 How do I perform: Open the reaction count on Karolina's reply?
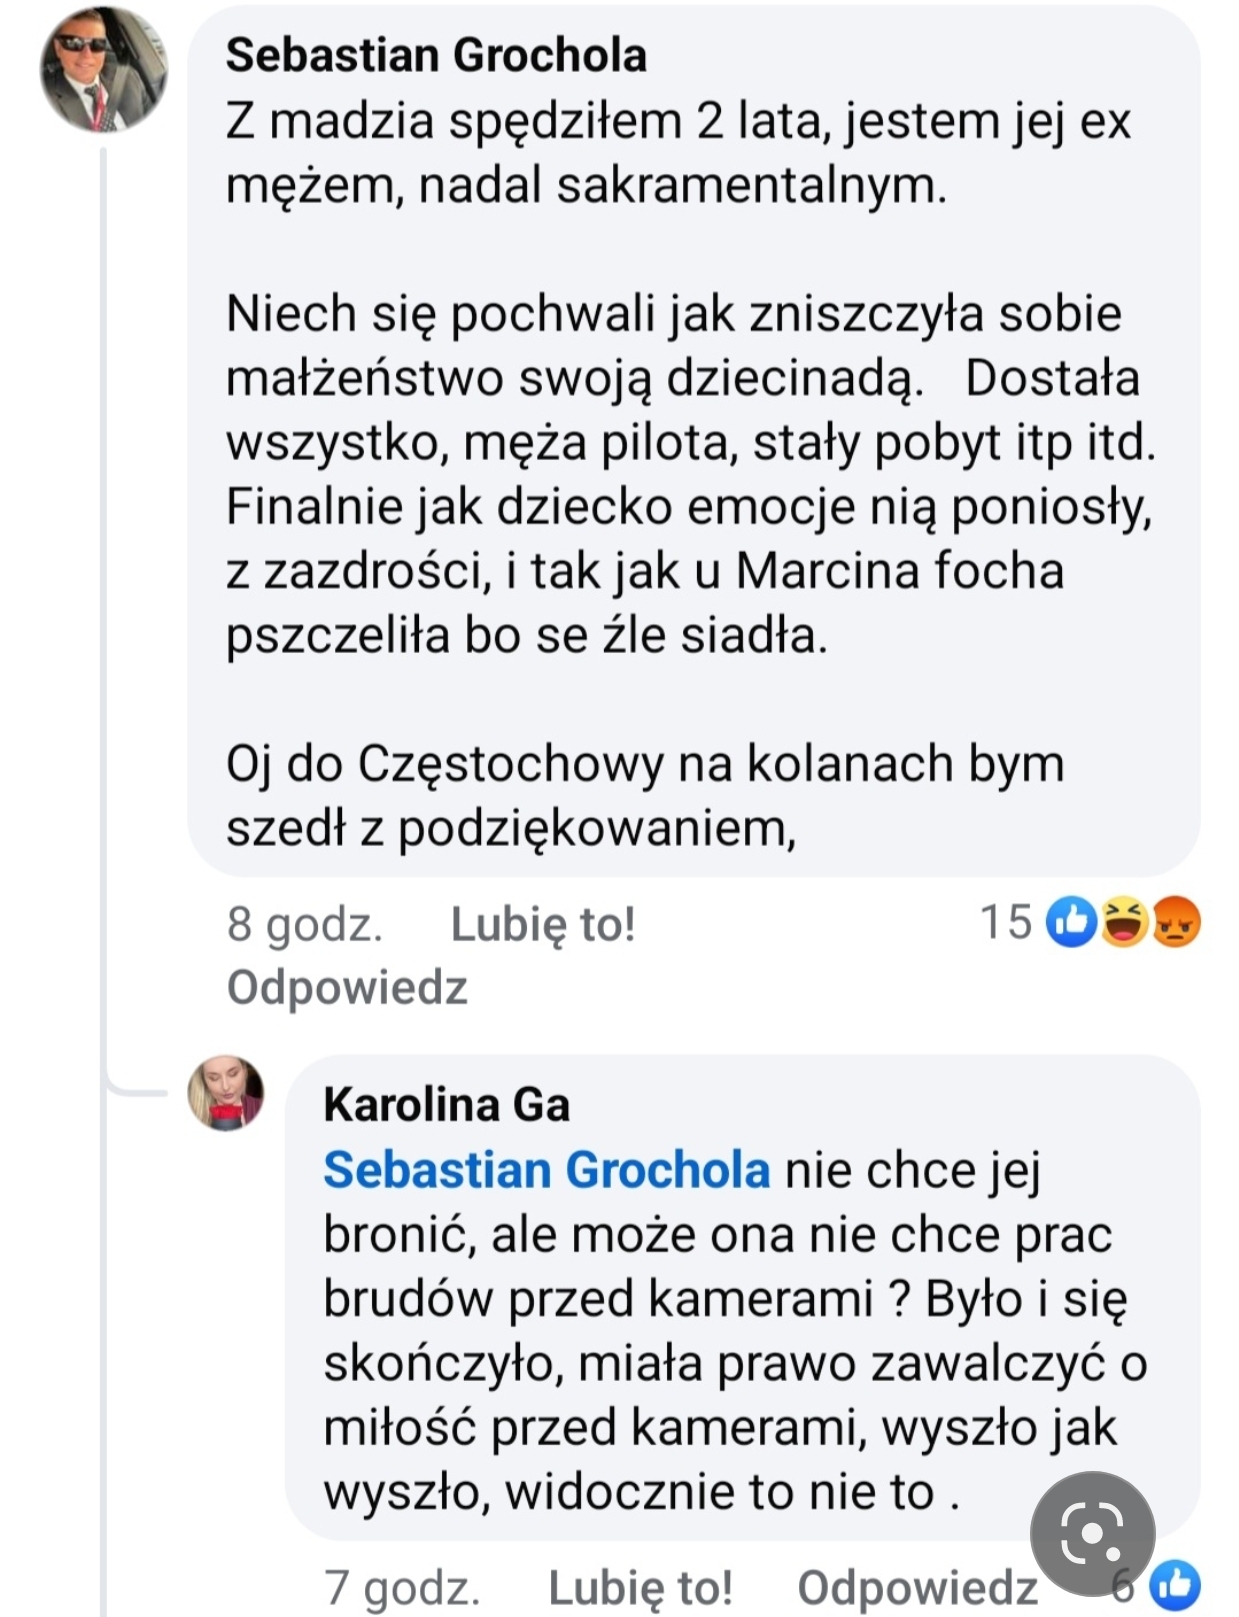tap(1126, 1585)
